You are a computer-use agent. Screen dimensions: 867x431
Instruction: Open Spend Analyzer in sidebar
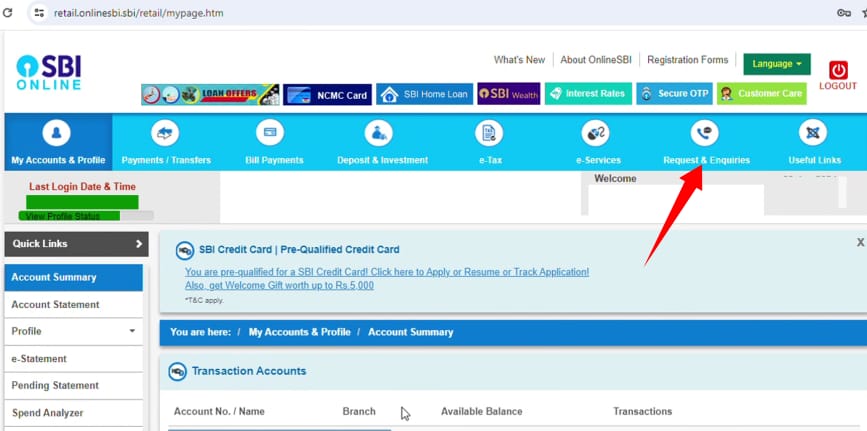tap(74, 413)
